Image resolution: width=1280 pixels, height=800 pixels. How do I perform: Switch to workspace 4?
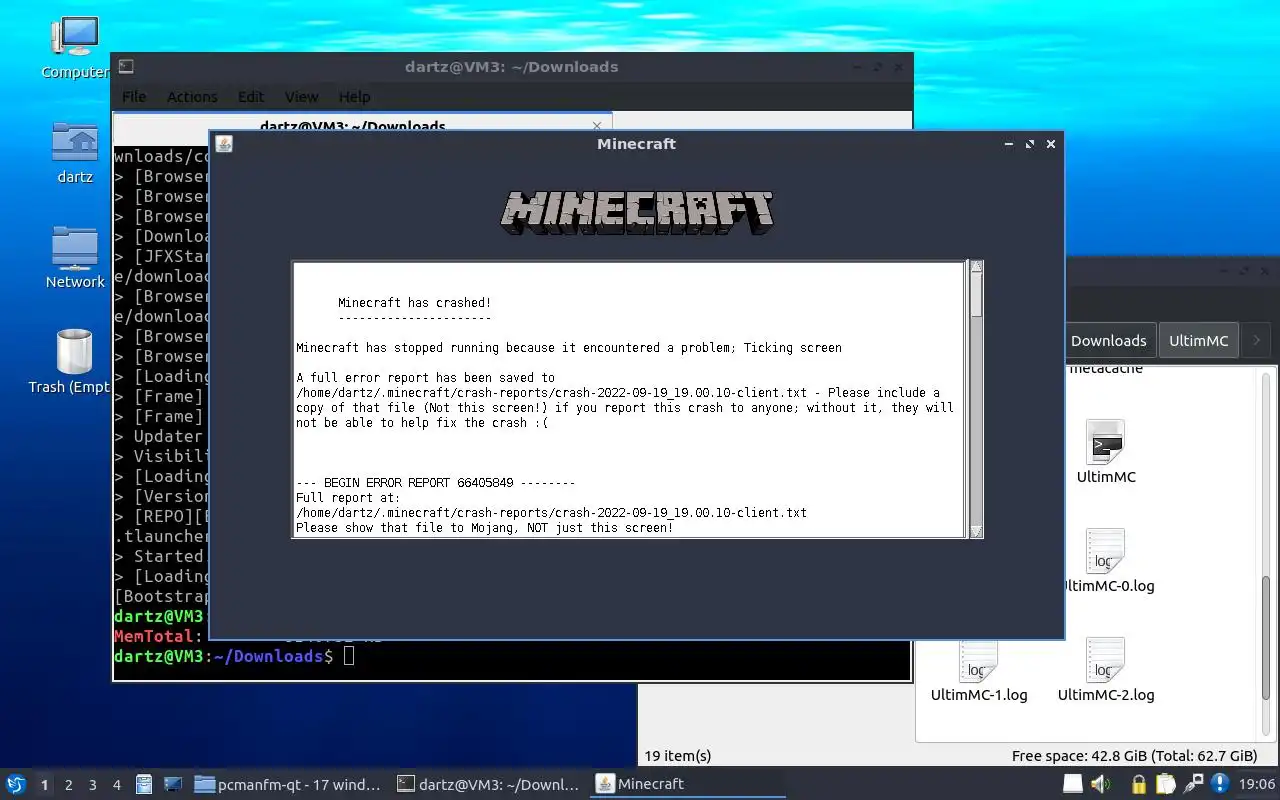click(x=117, y=785)
